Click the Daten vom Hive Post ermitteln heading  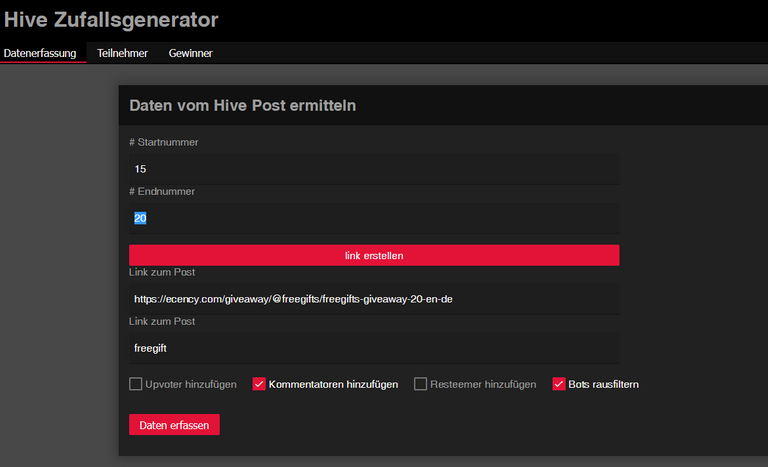243,105
